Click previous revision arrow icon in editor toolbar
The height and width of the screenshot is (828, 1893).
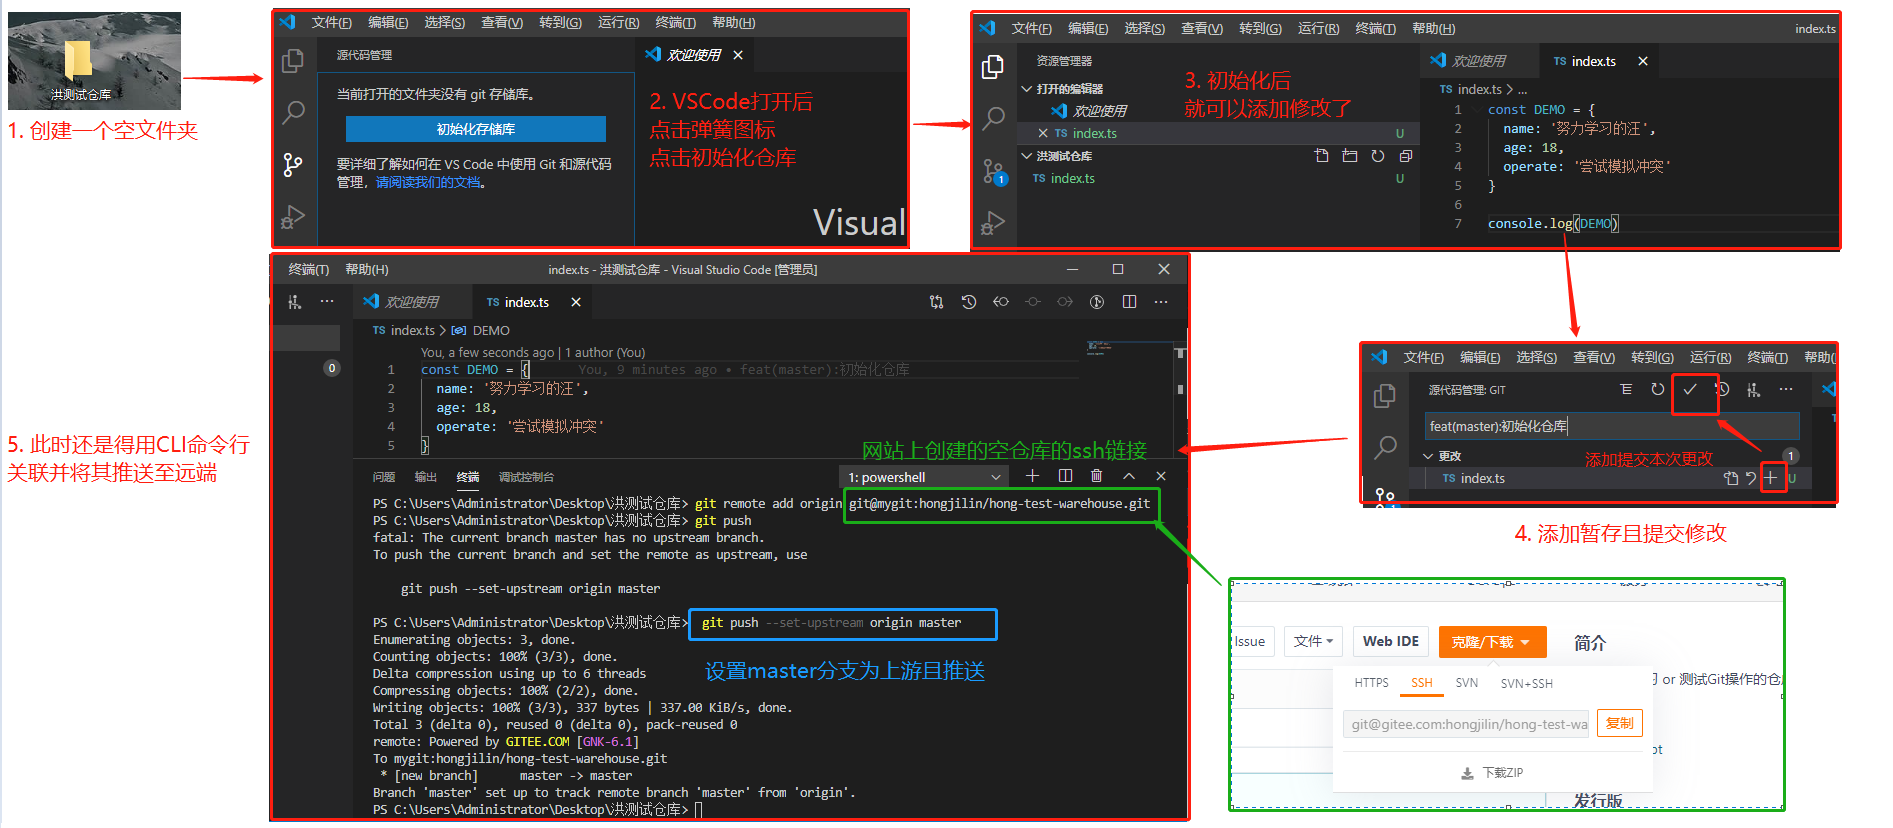point(1001,302)
